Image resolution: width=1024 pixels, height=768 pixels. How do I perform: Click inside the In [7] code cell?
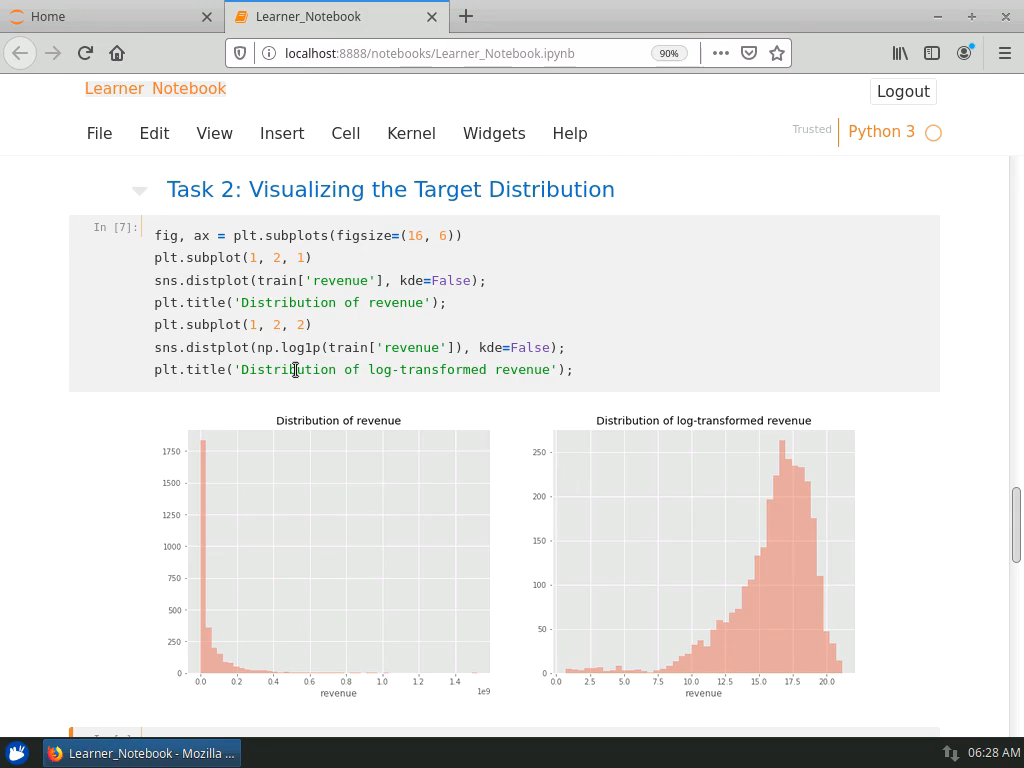pos(540,303)
